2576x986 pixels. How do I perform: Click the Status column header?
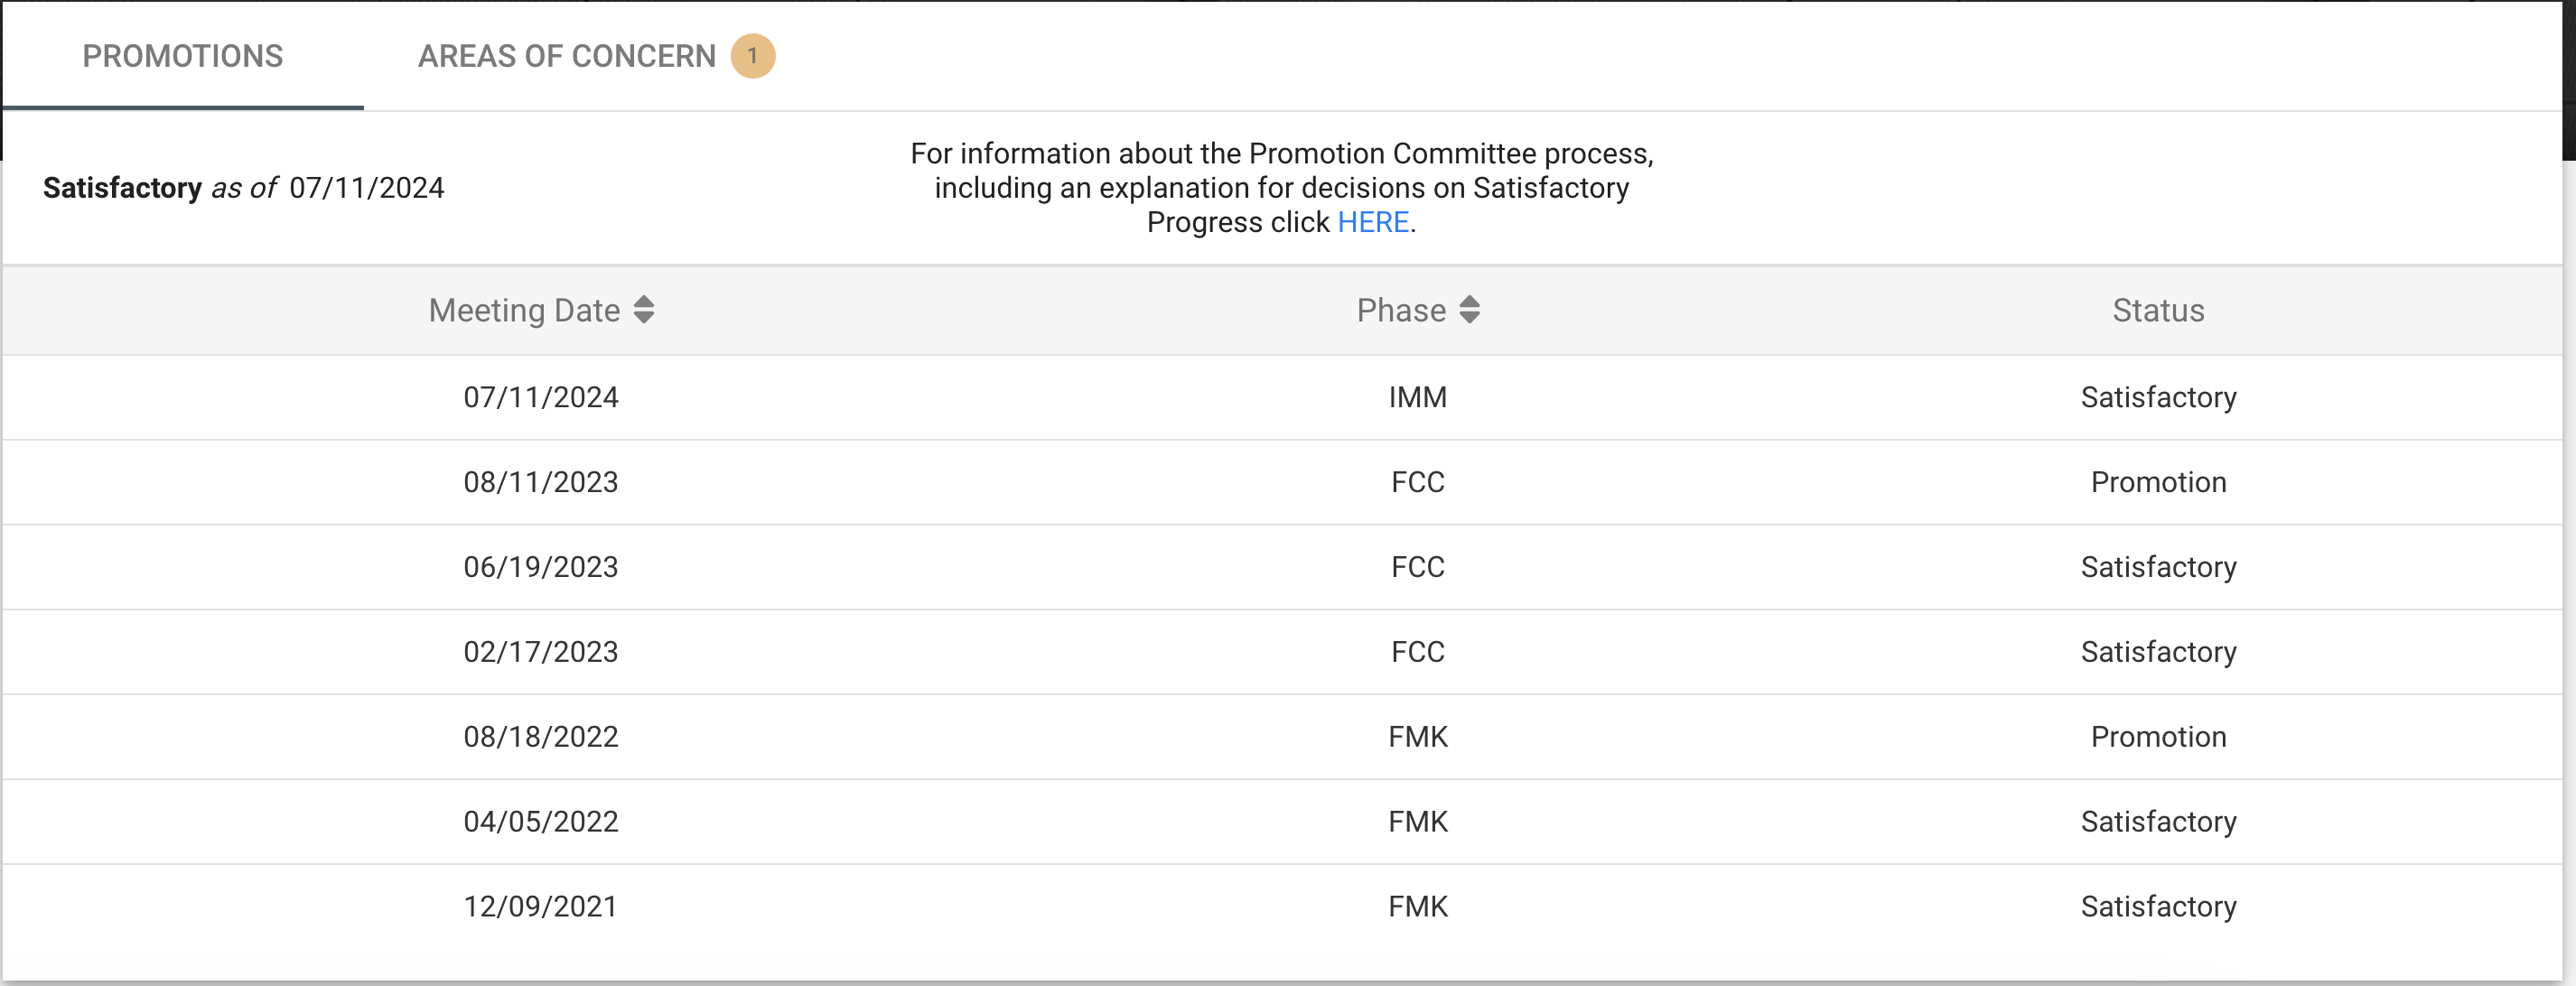[x=2158, y=310]
